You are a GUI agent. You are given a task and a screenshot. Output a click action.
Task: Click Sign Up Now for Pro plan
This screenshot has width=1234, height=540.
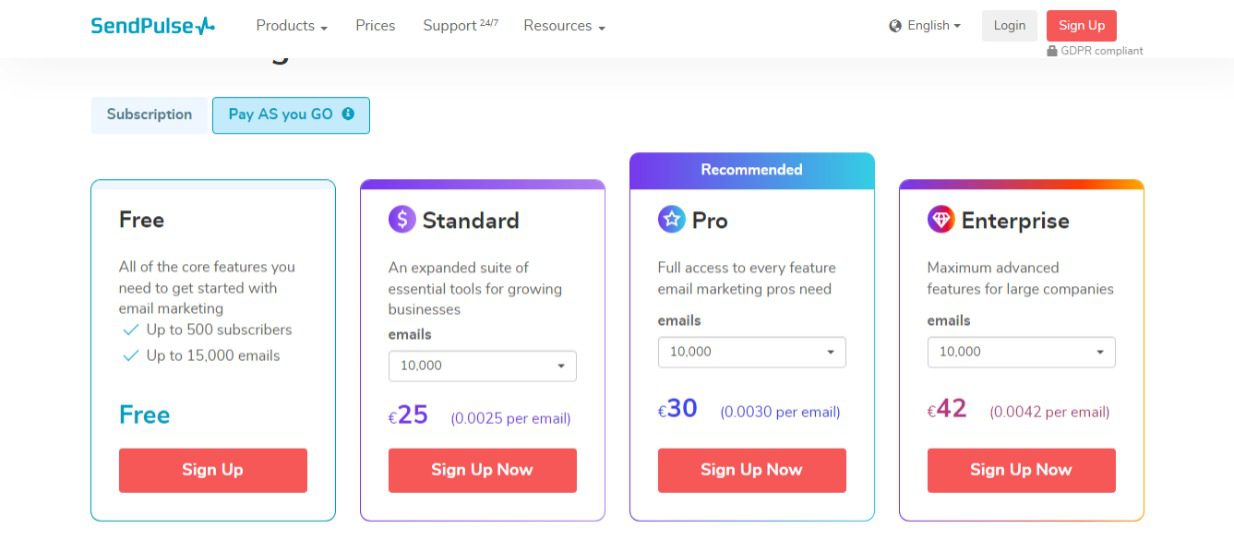(751, 470)
